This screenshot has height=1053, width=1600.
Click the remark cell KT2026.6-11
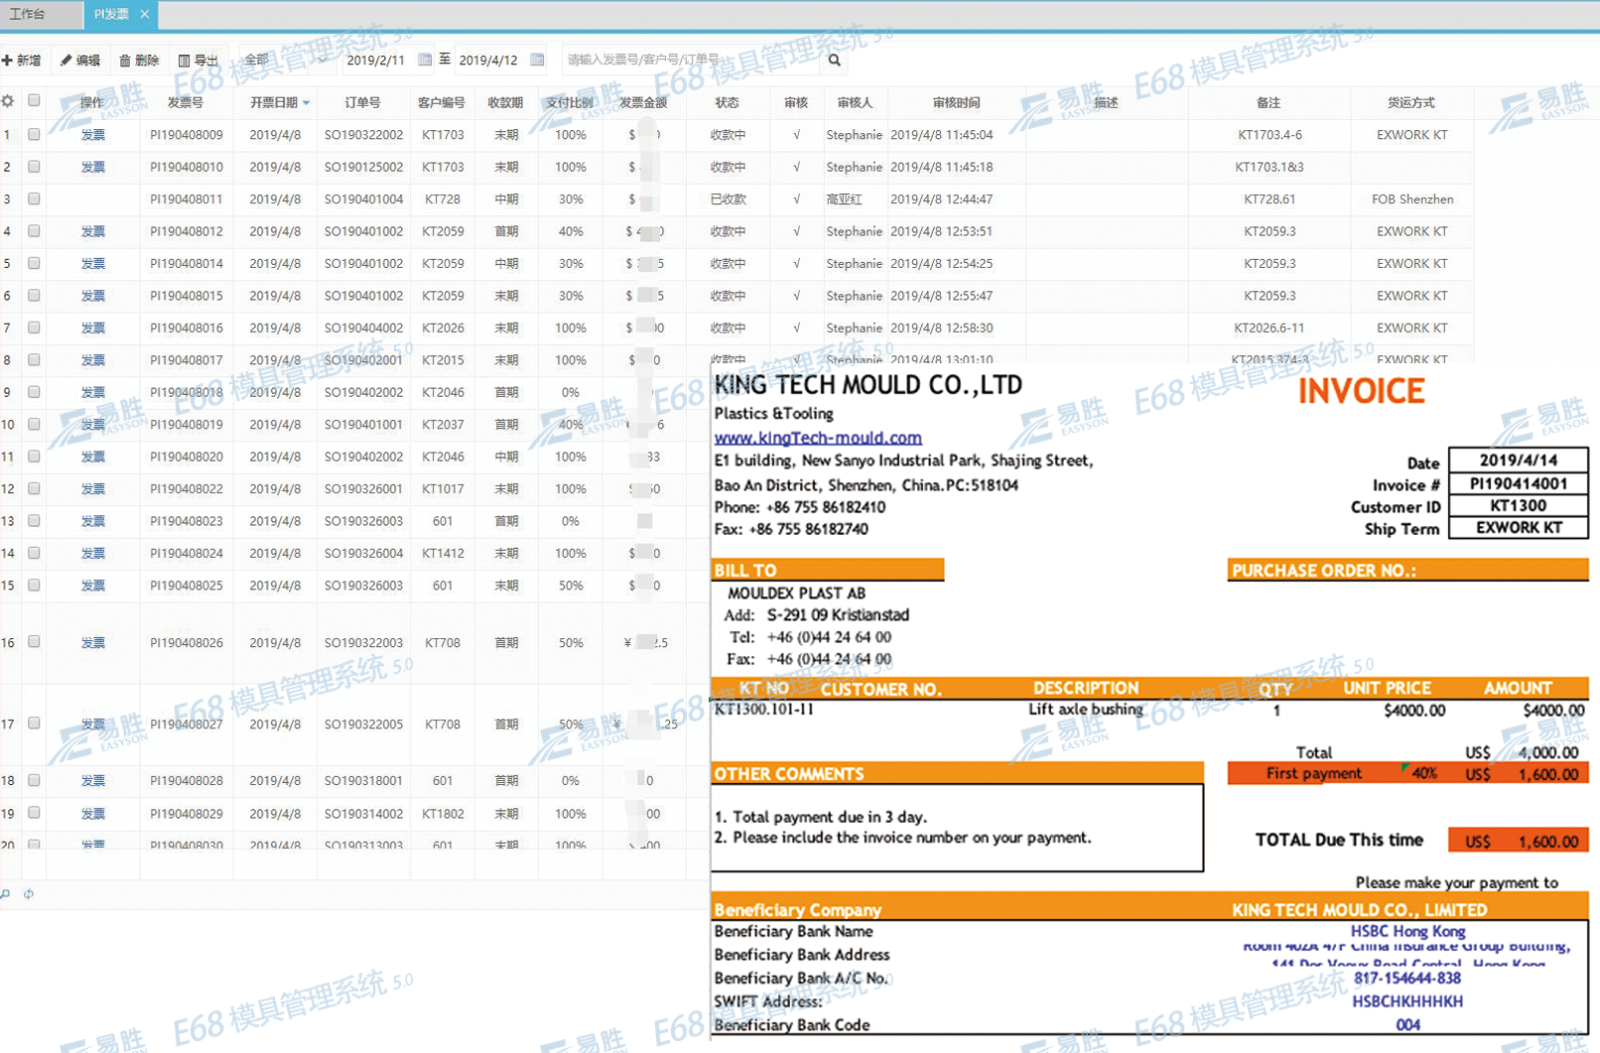click(1269, 328)
